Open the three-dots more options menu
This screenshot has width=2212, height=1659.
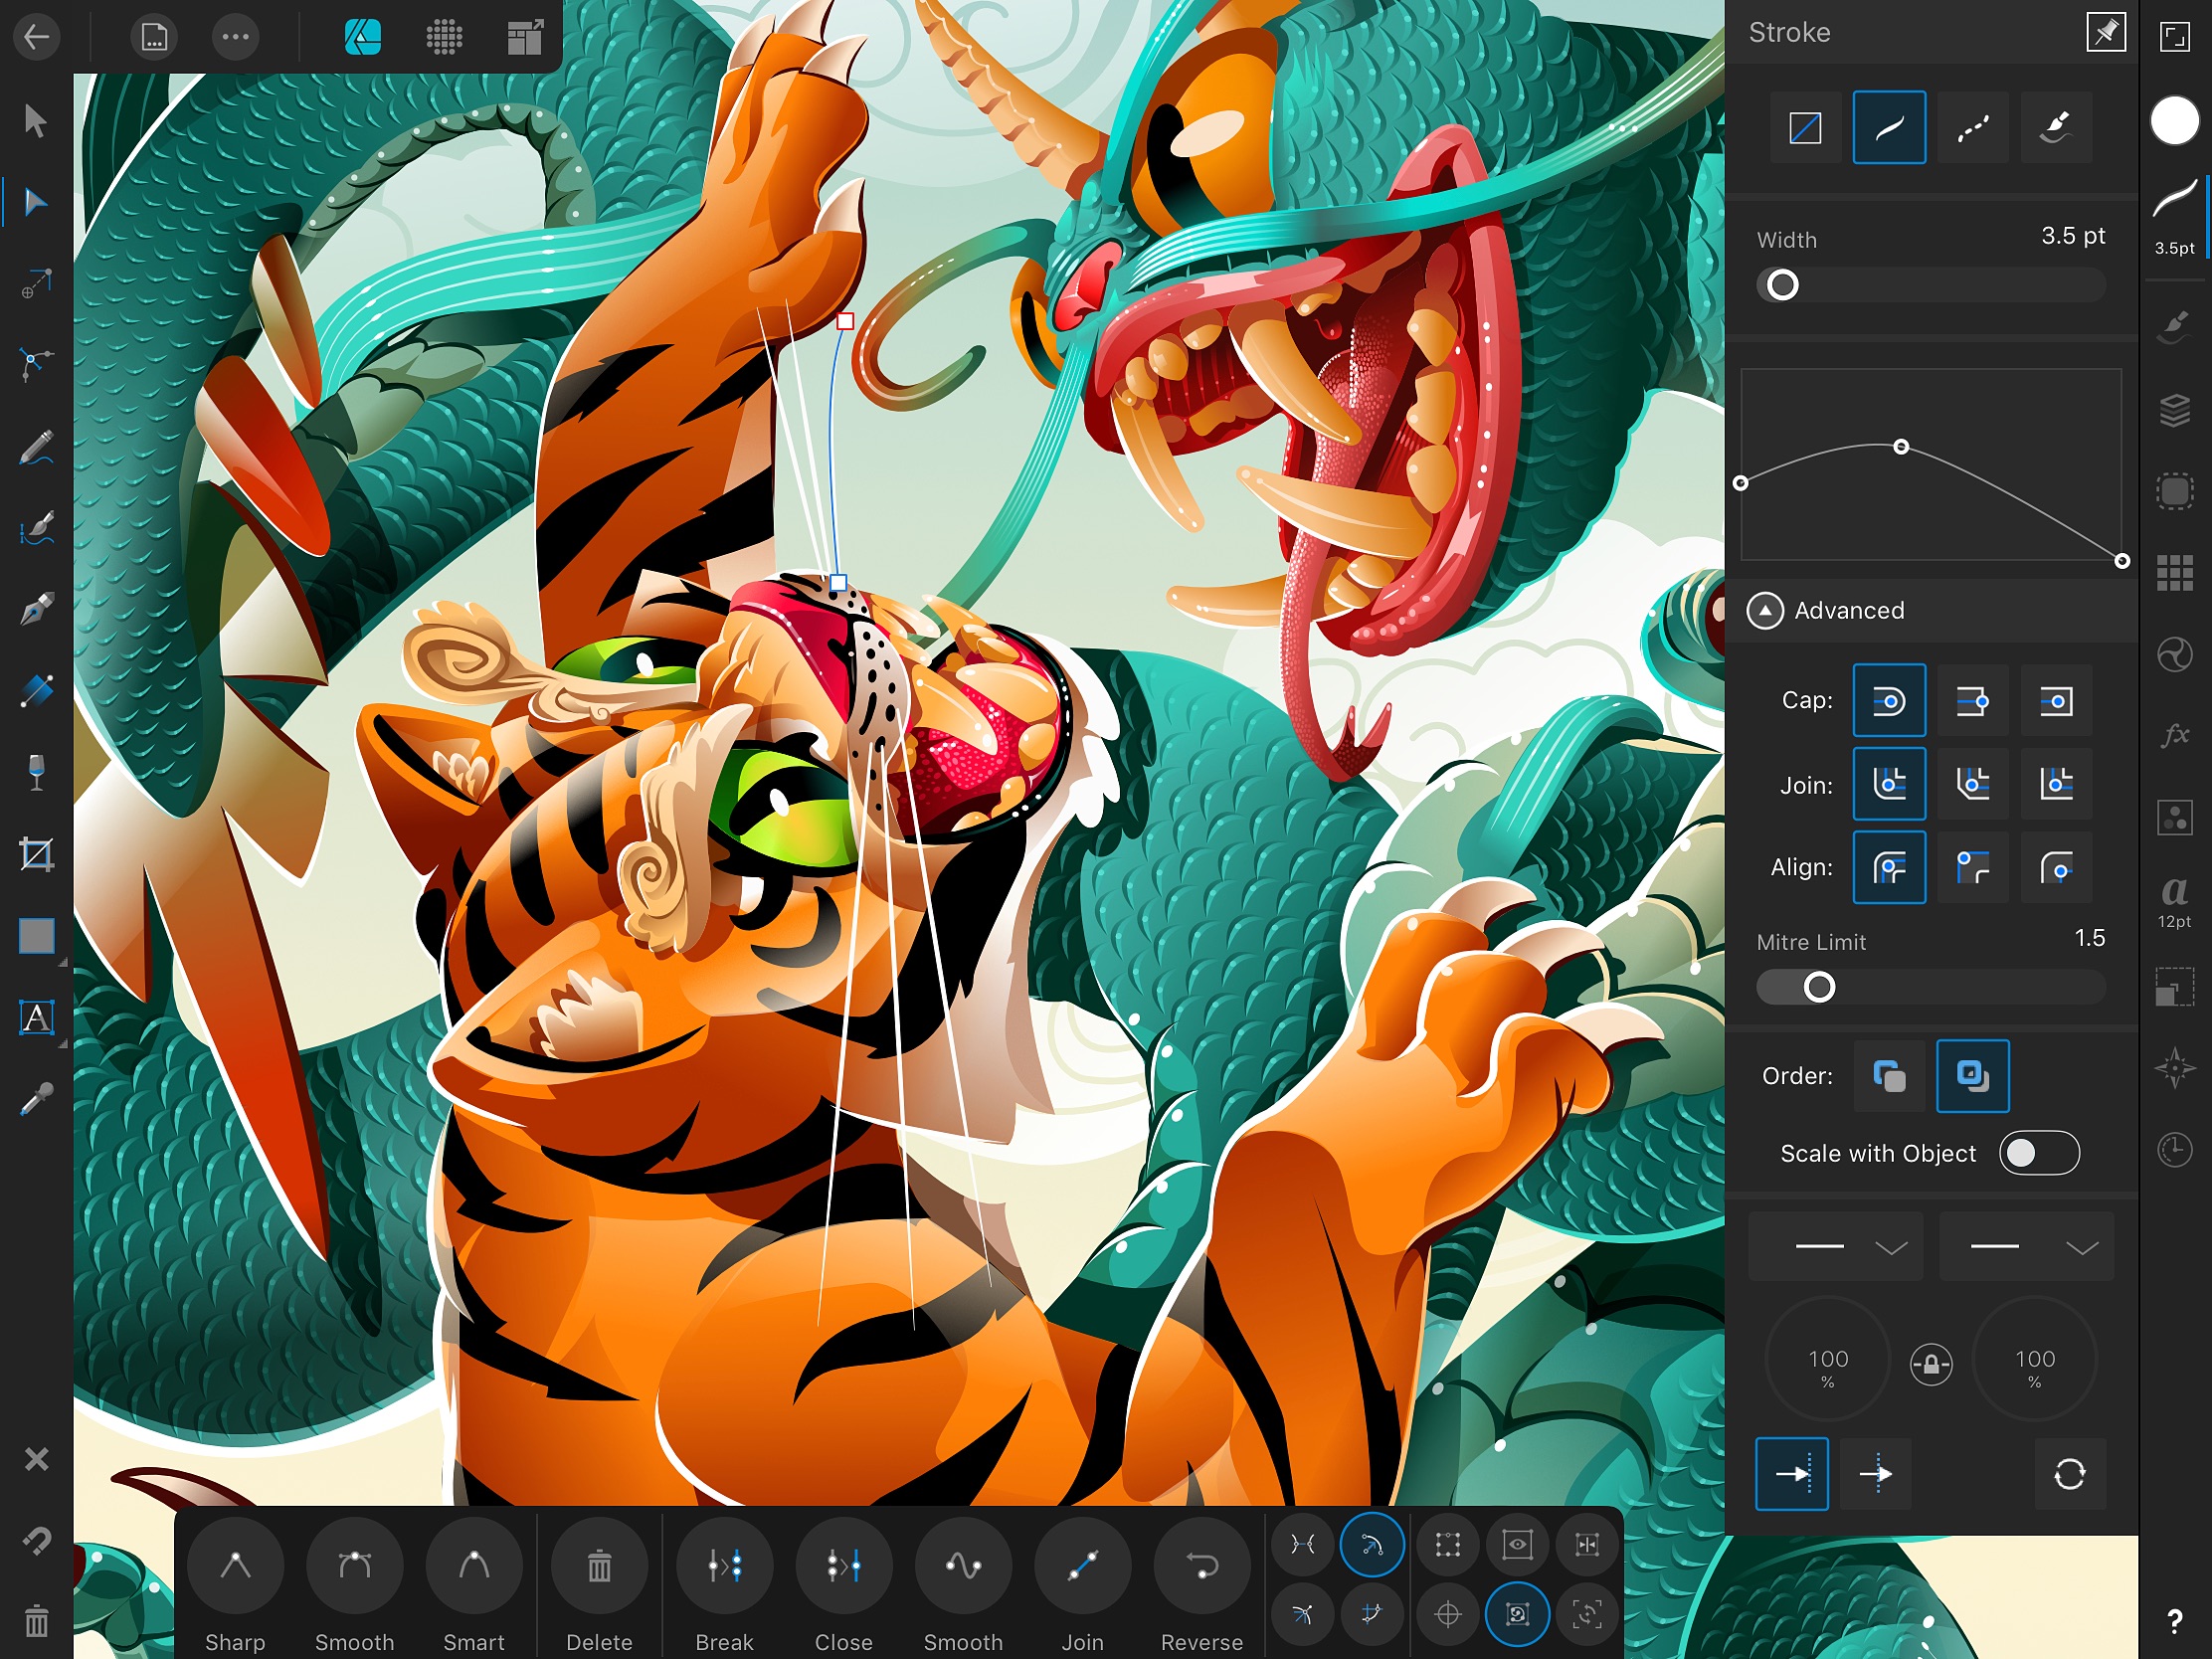click(x=236, y=37)
